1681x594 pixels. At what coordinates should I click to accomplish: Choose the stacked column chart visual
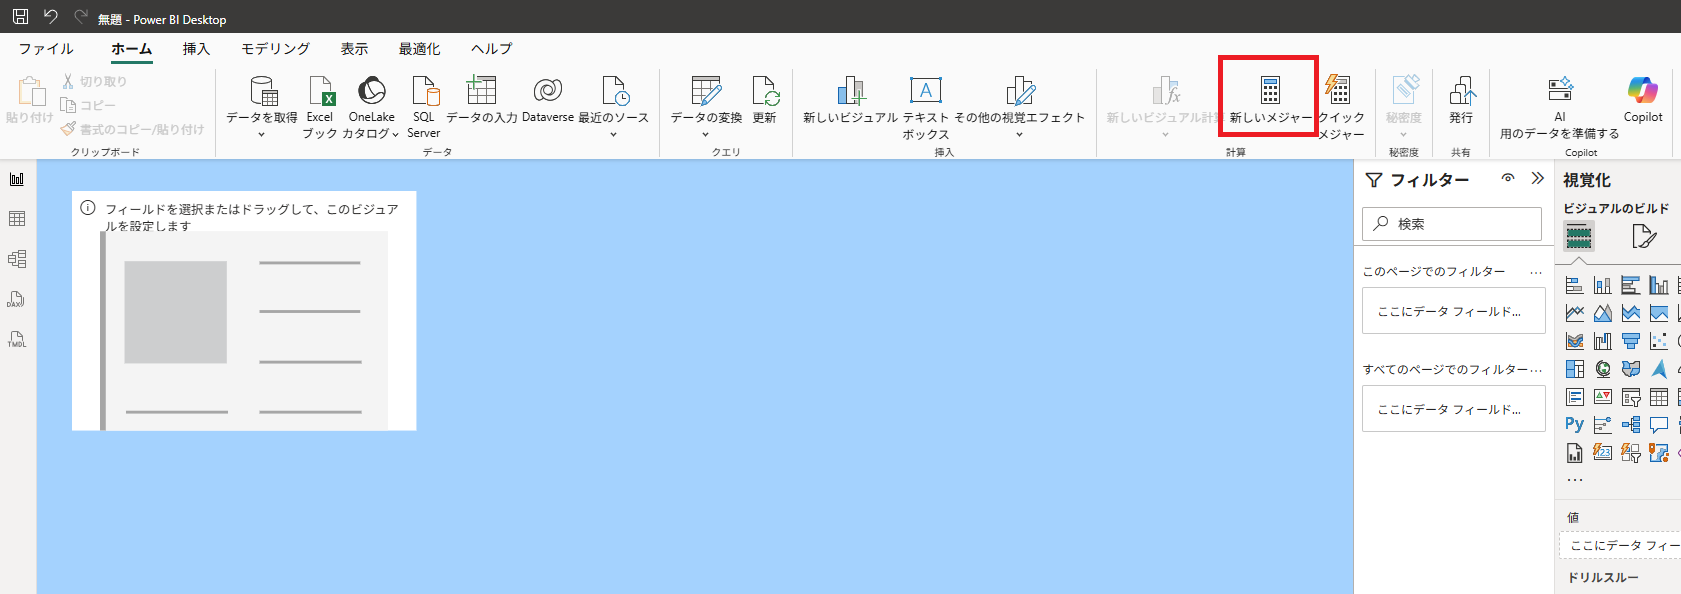pos(1603,285)
